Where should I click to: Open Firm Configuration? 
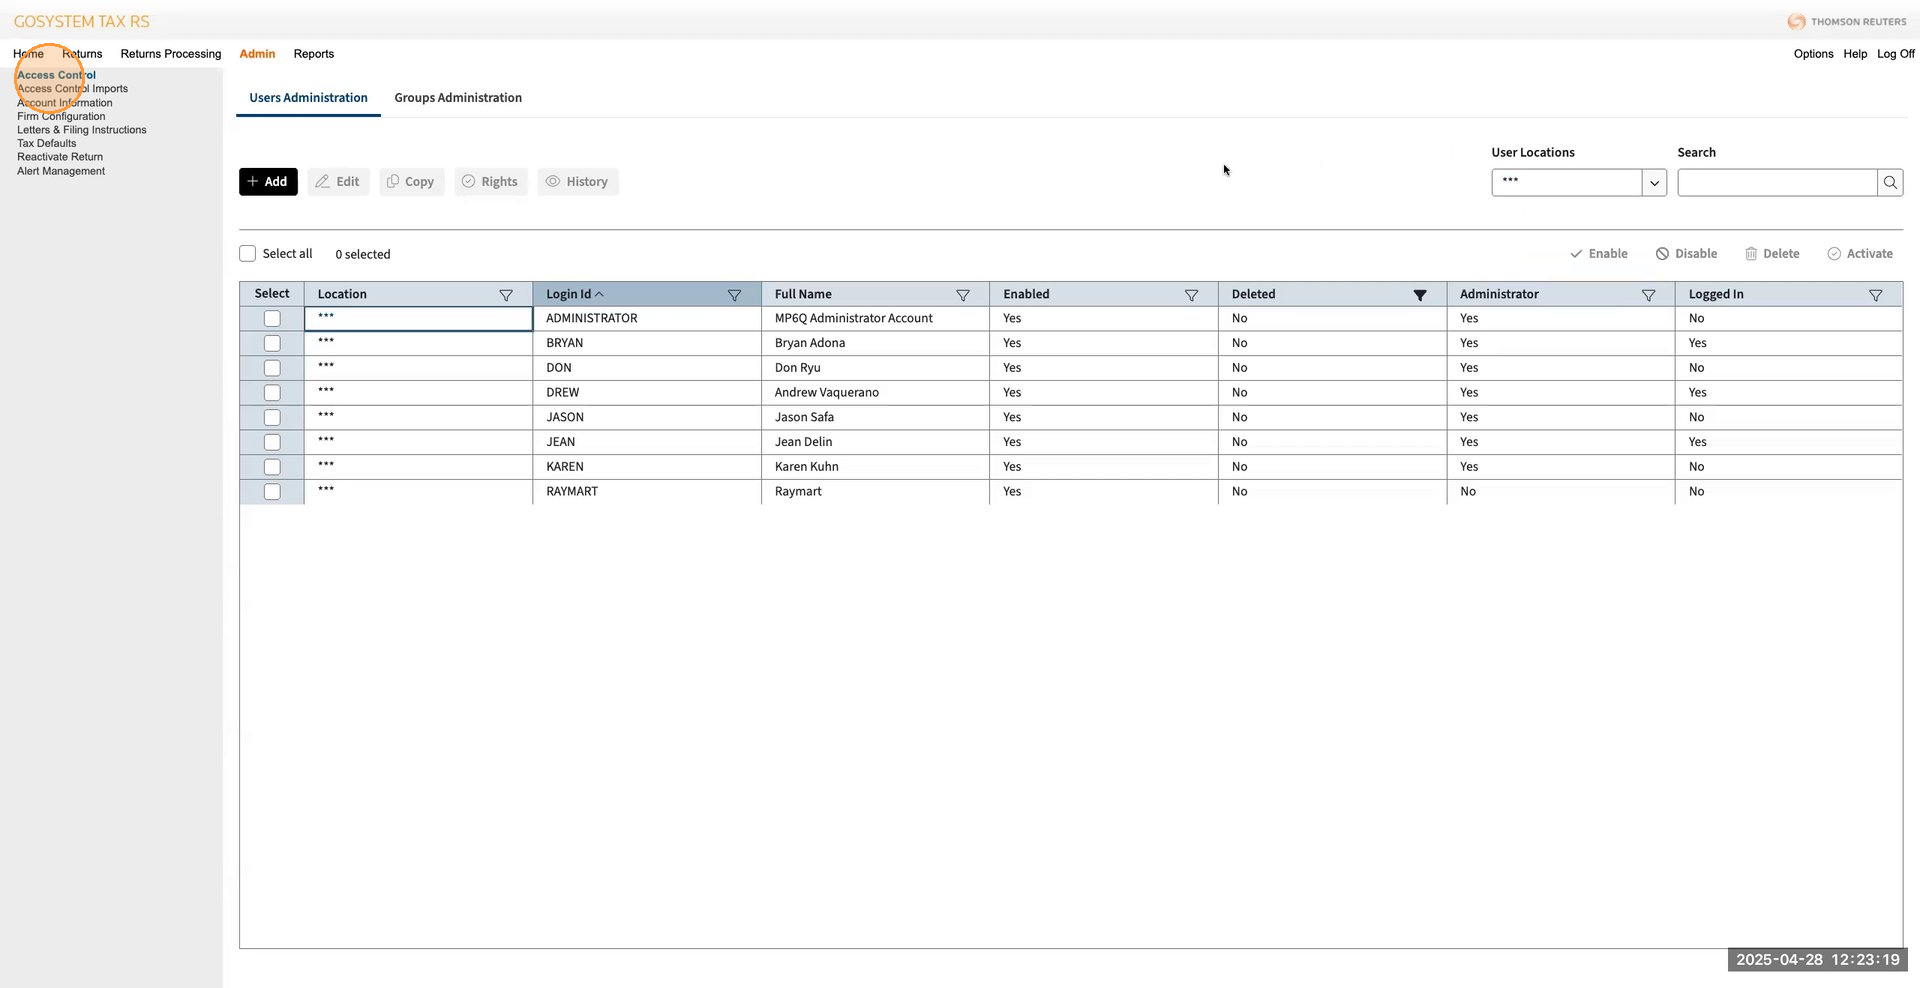tap(61, 116)
